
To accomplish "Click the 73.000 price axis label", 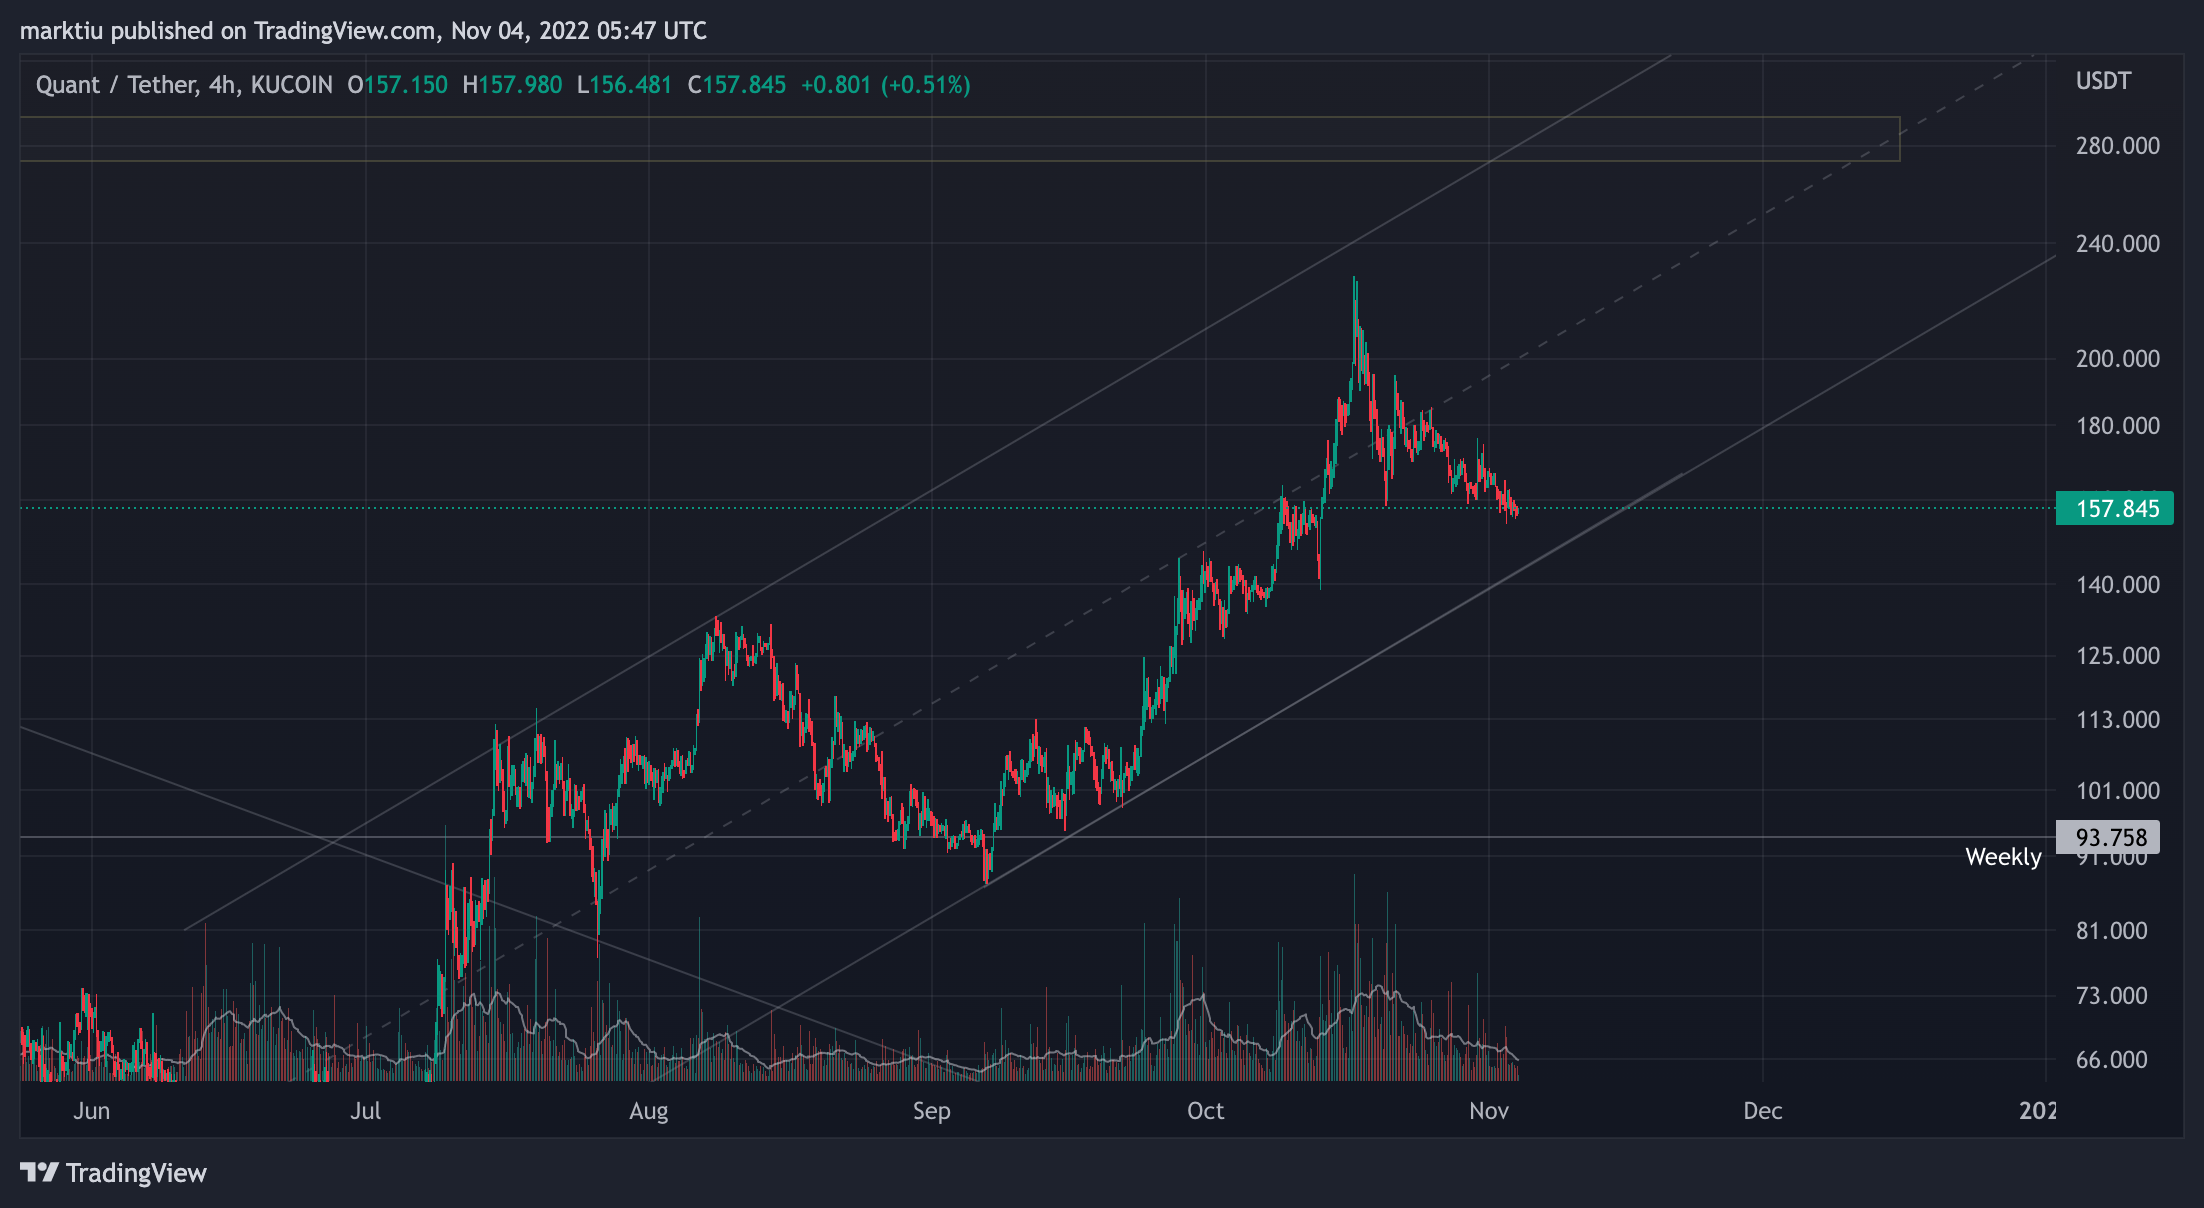I will pos(2111,996).
